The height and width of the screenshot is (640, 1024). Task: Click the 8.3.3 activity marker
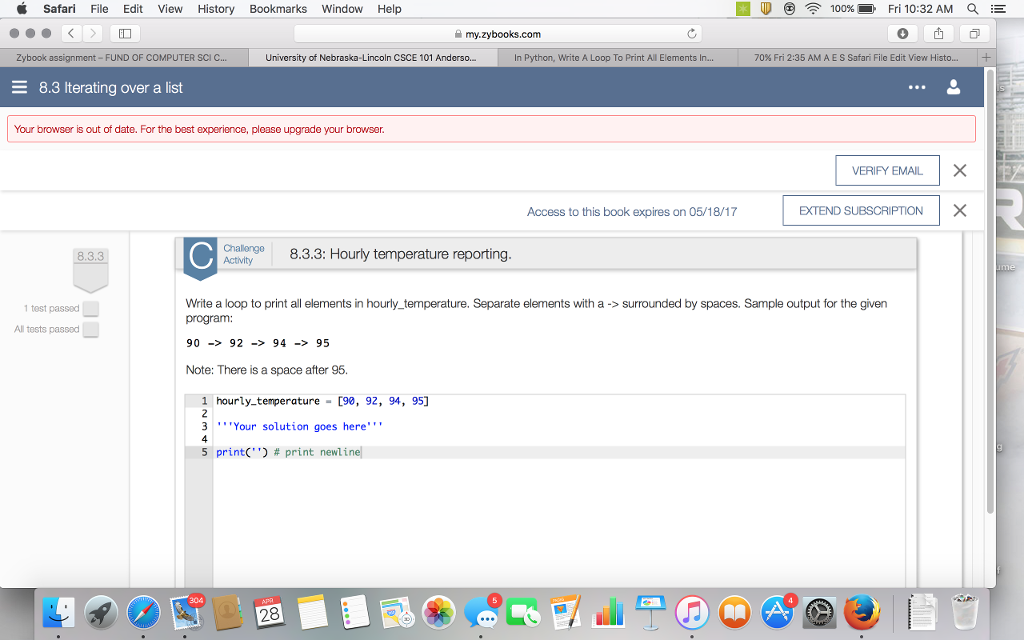[90, 269]
